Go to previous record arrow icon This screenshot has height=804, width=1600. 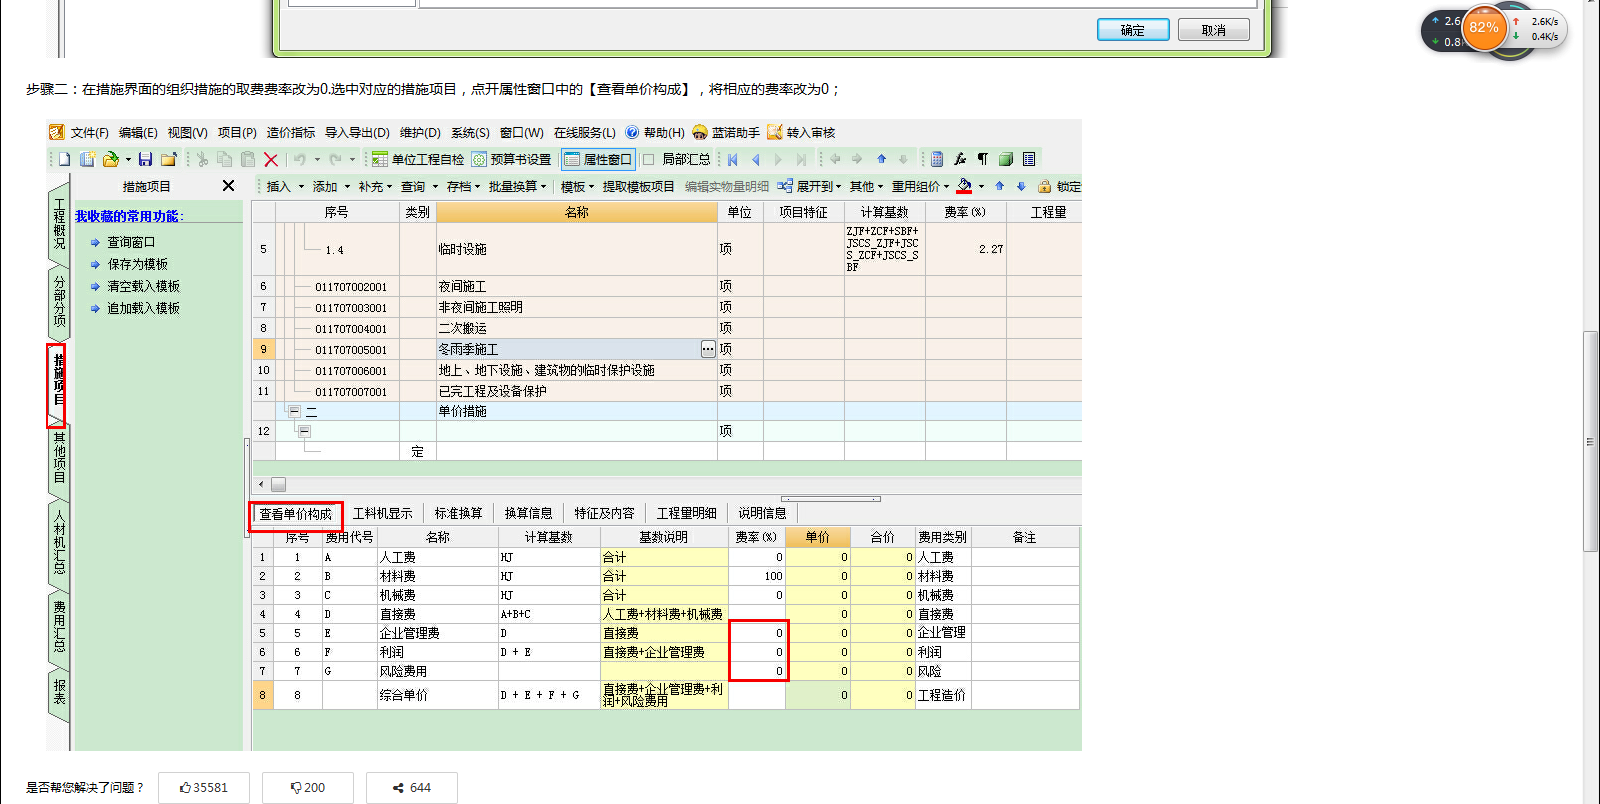[756, 159]
